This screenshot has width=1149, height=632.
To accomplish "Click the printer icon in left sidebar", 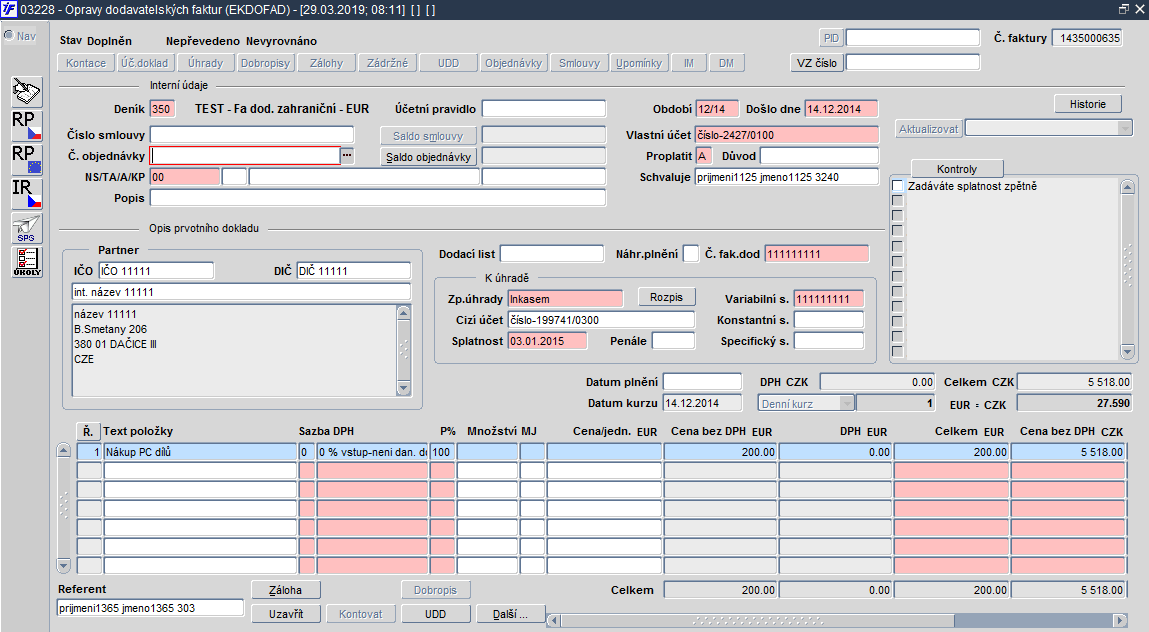I will tap(27, 92).
